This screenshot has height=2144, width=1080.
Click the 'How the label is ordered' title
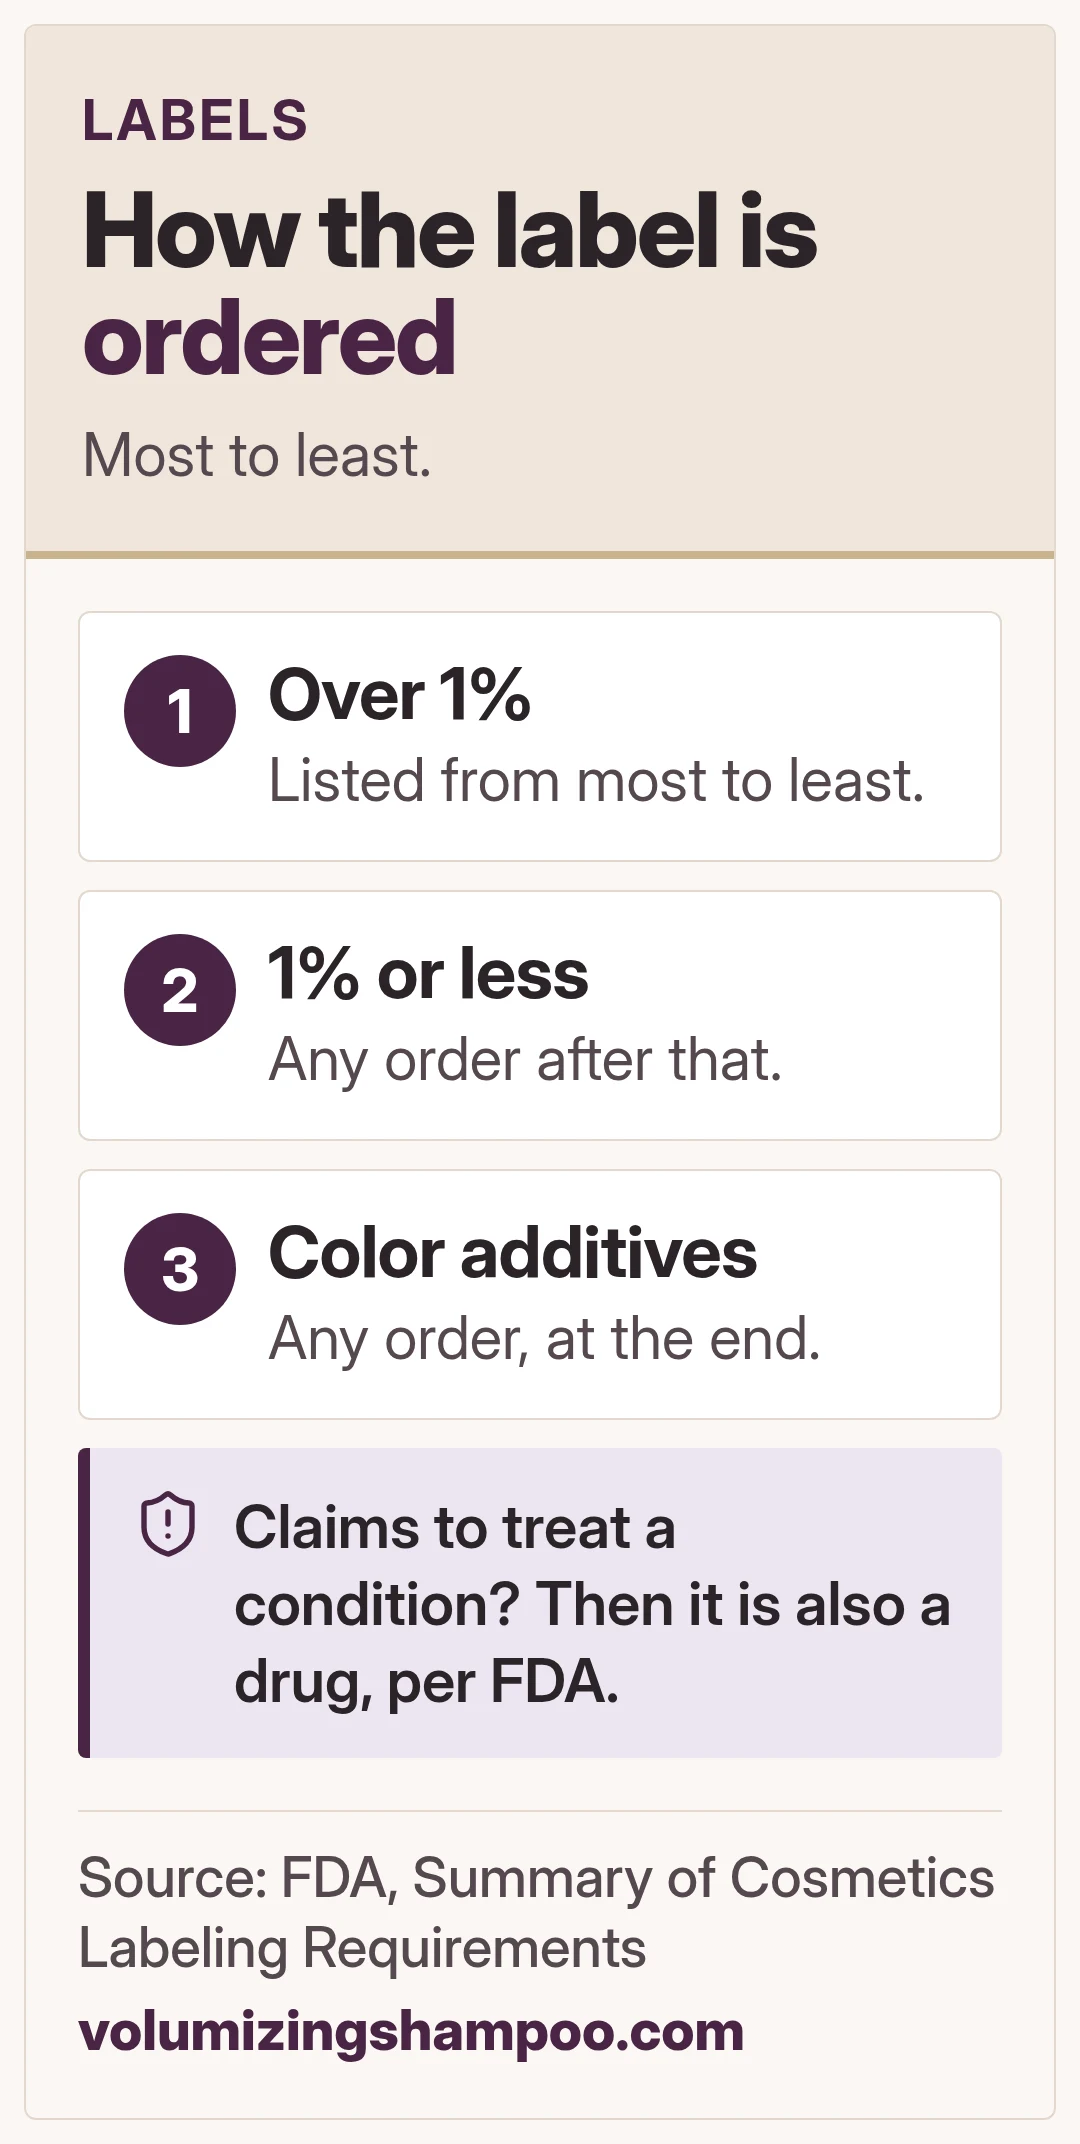coord(450,284)
